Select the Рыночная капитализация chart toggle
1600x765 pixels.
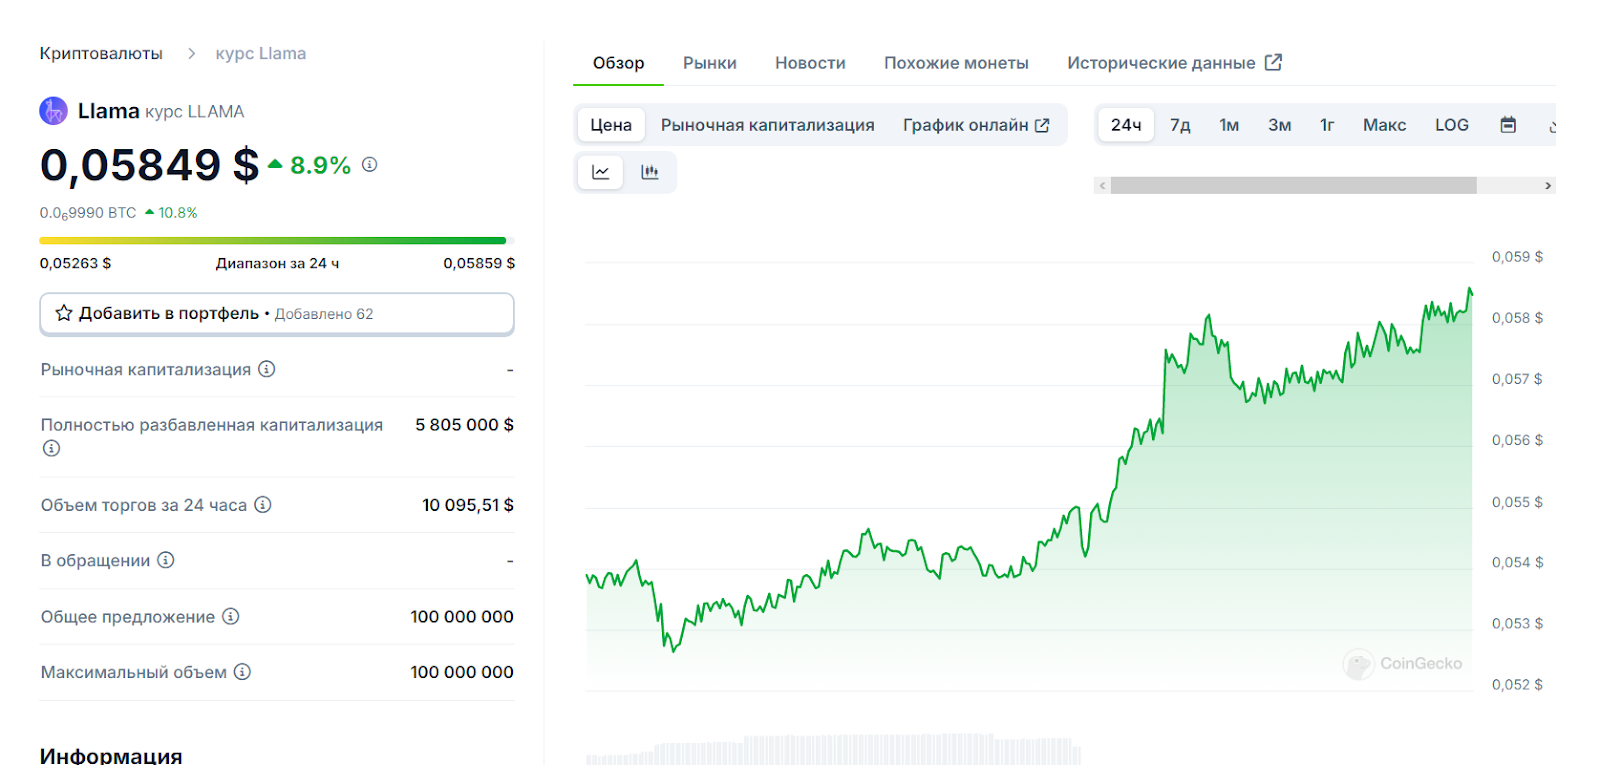coord(768,125)
